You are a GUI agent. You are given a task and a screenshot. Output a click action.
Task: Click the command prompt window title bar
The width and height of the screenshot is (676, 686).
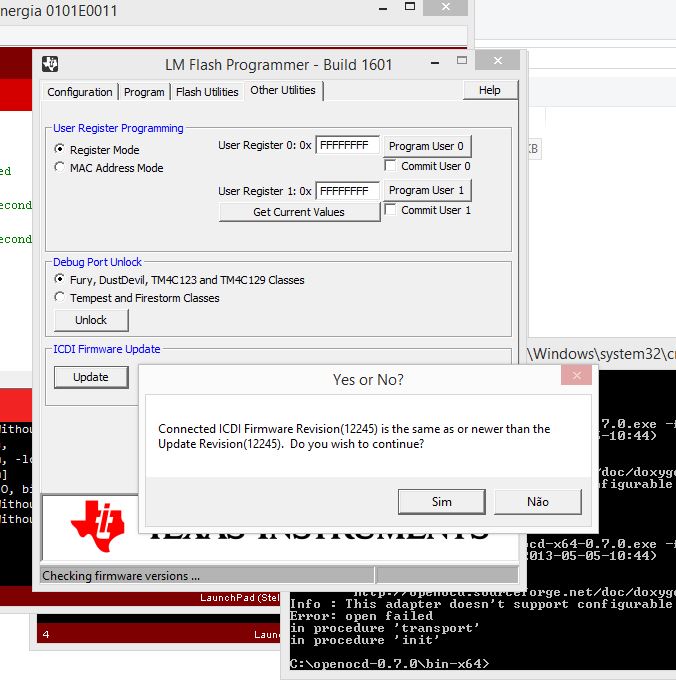602,354
